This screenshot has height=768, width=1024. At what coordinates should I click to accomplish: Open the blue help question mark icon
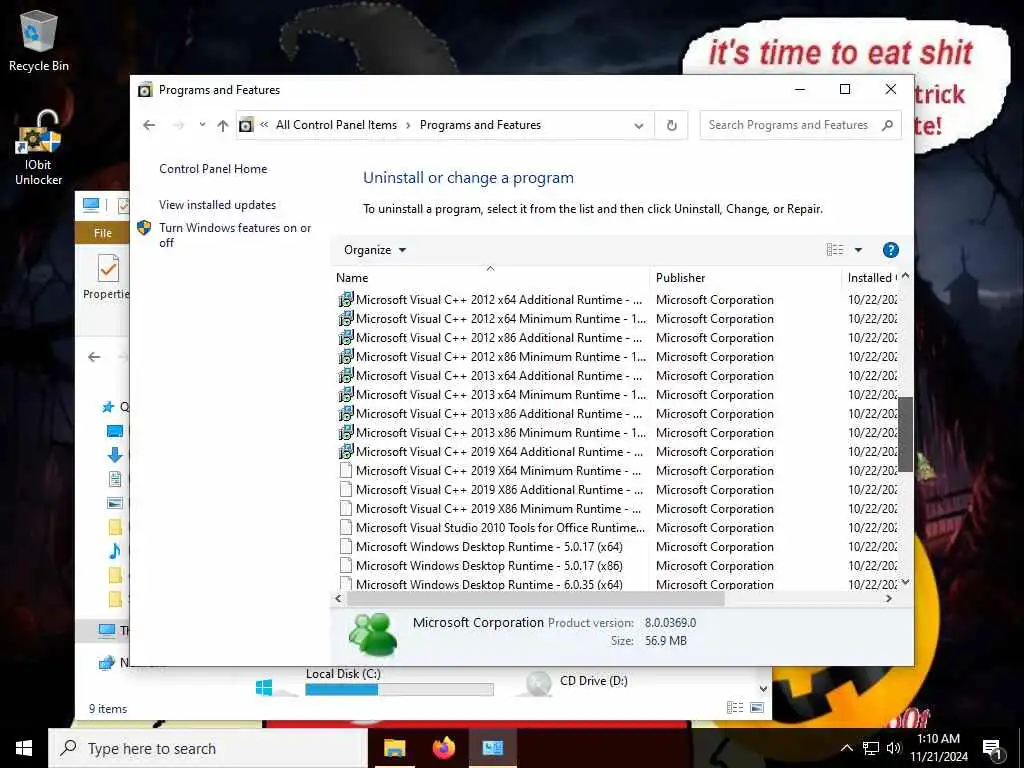tap(890, 250)
